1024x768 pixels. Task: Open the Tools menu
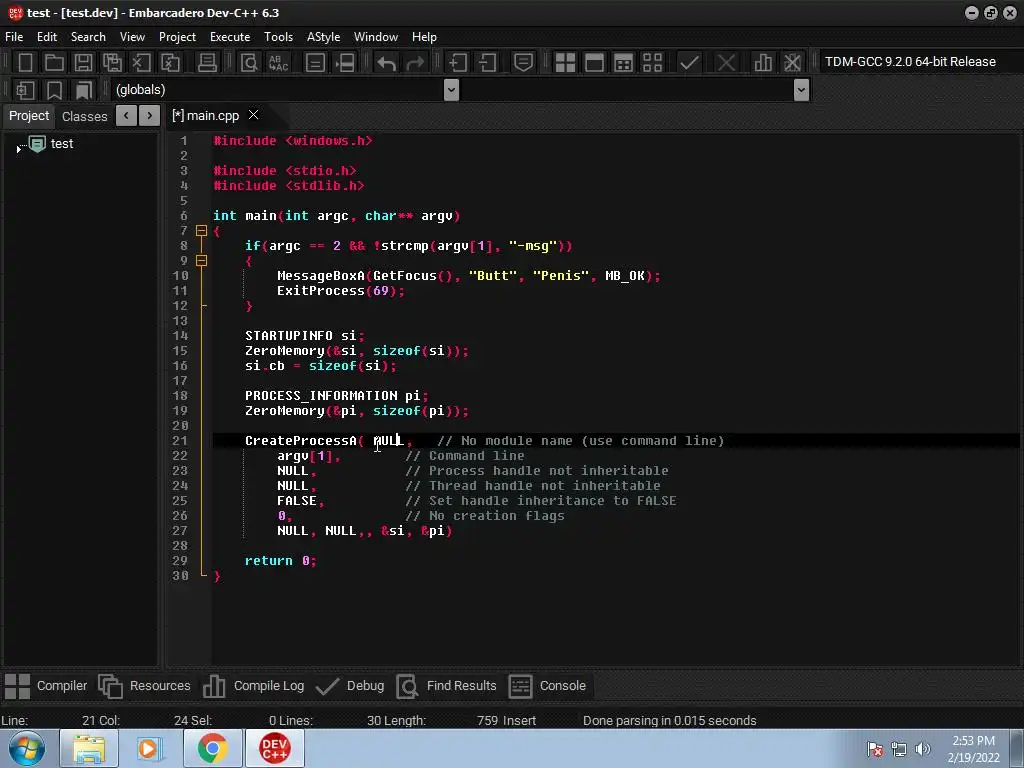click(x=278, y=37)
